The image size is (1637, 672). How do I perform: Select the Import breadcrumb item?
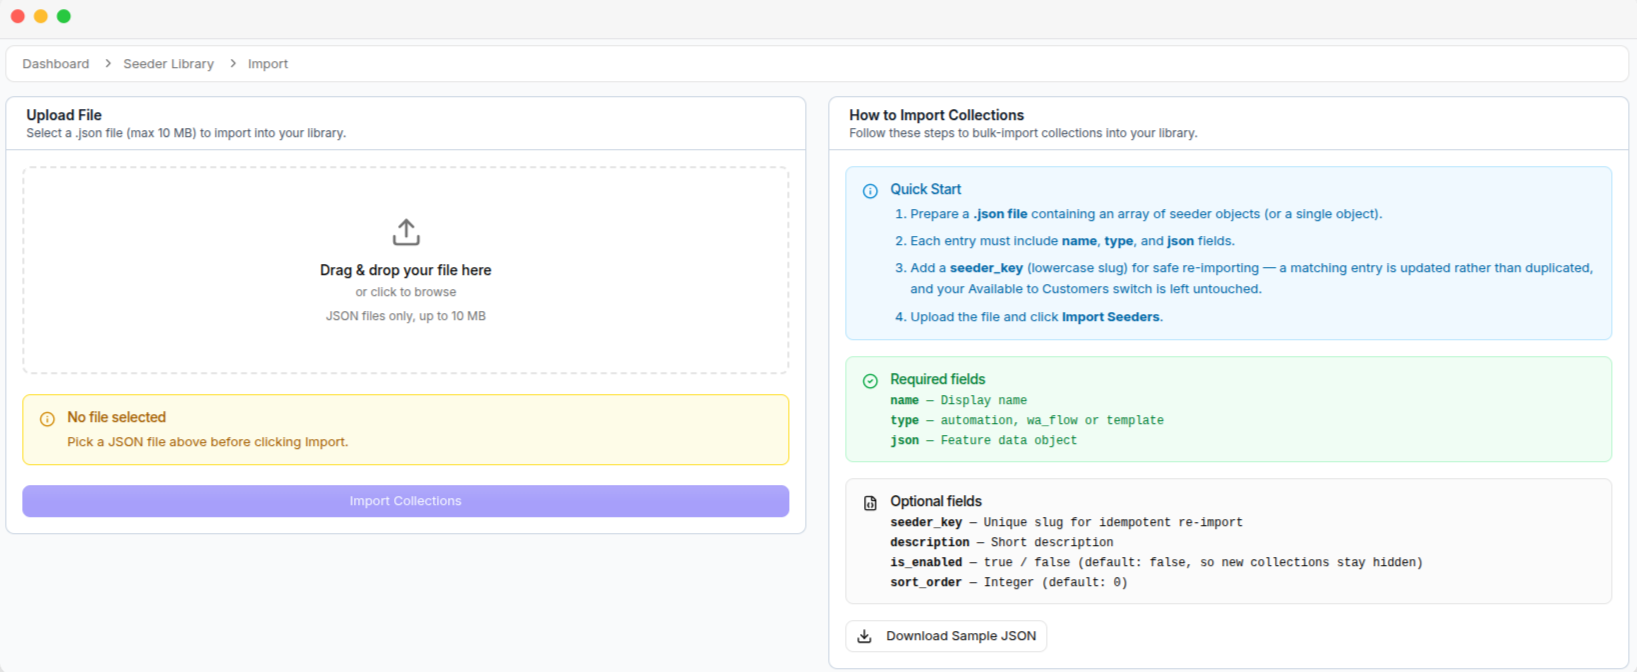(x=268, y=64)
